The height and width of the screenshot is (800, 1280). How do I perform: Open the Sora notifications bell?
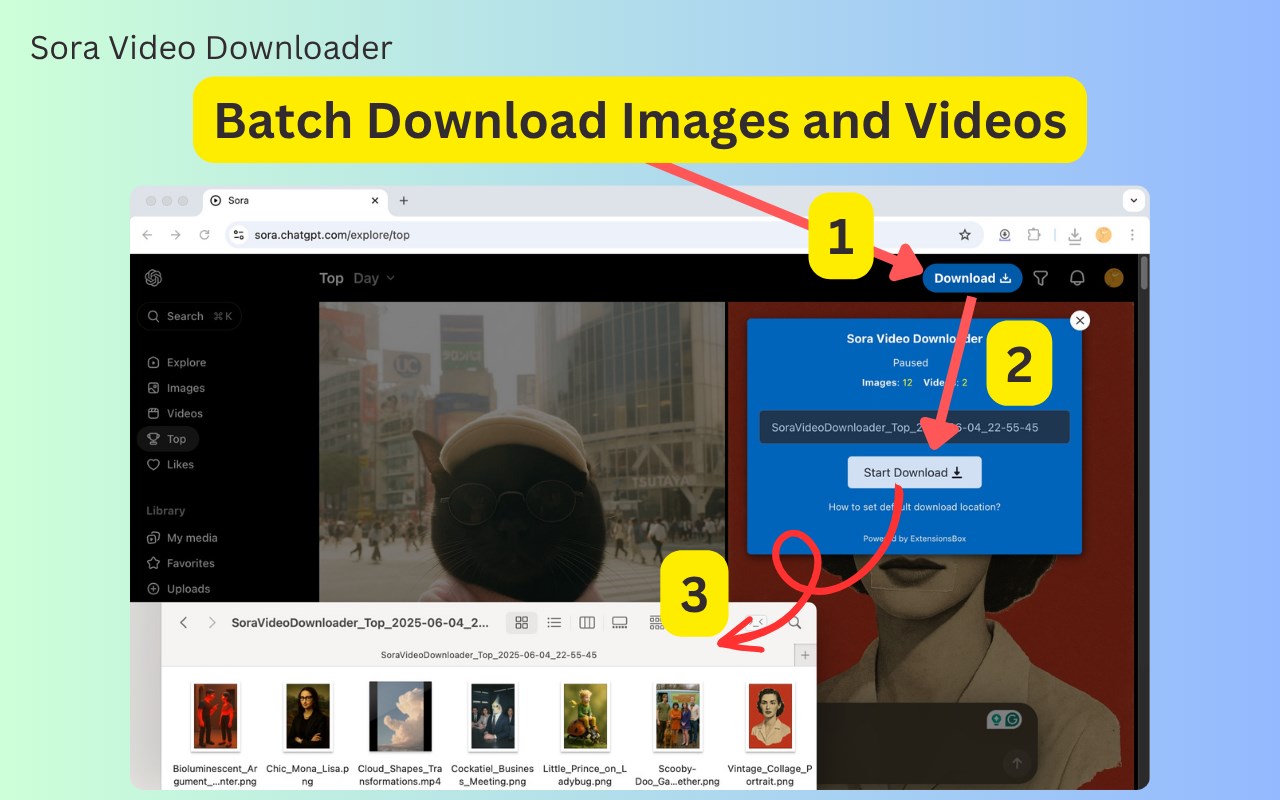[1077, 278]
